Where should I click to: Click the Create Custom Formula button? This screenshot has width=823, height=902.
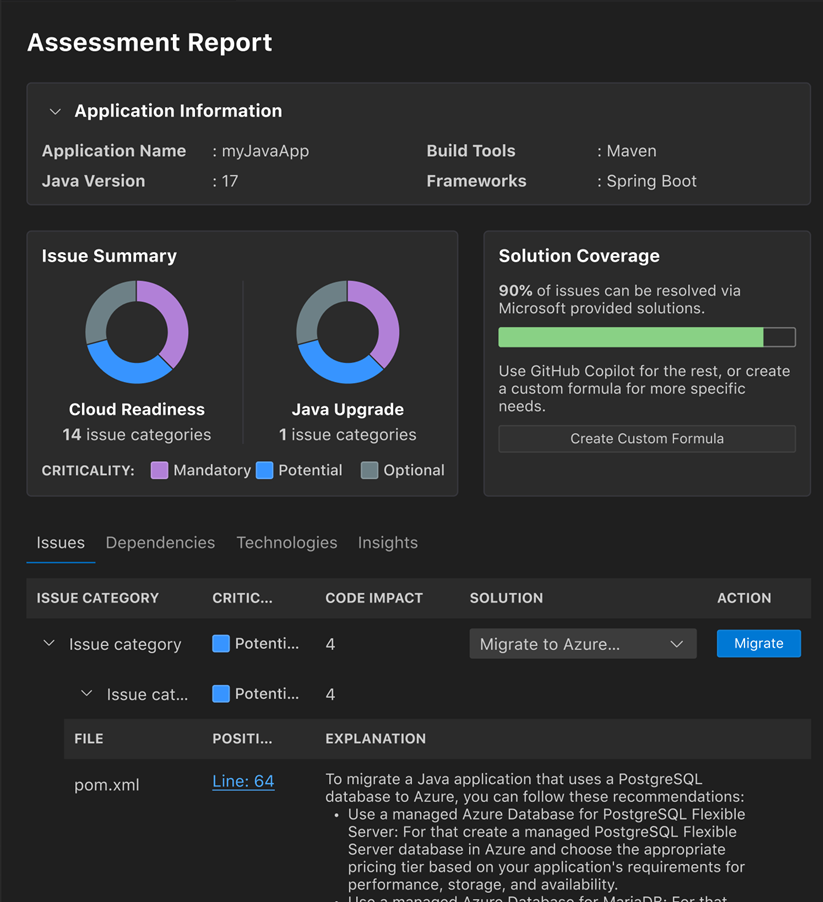click(x=647, y=439)
